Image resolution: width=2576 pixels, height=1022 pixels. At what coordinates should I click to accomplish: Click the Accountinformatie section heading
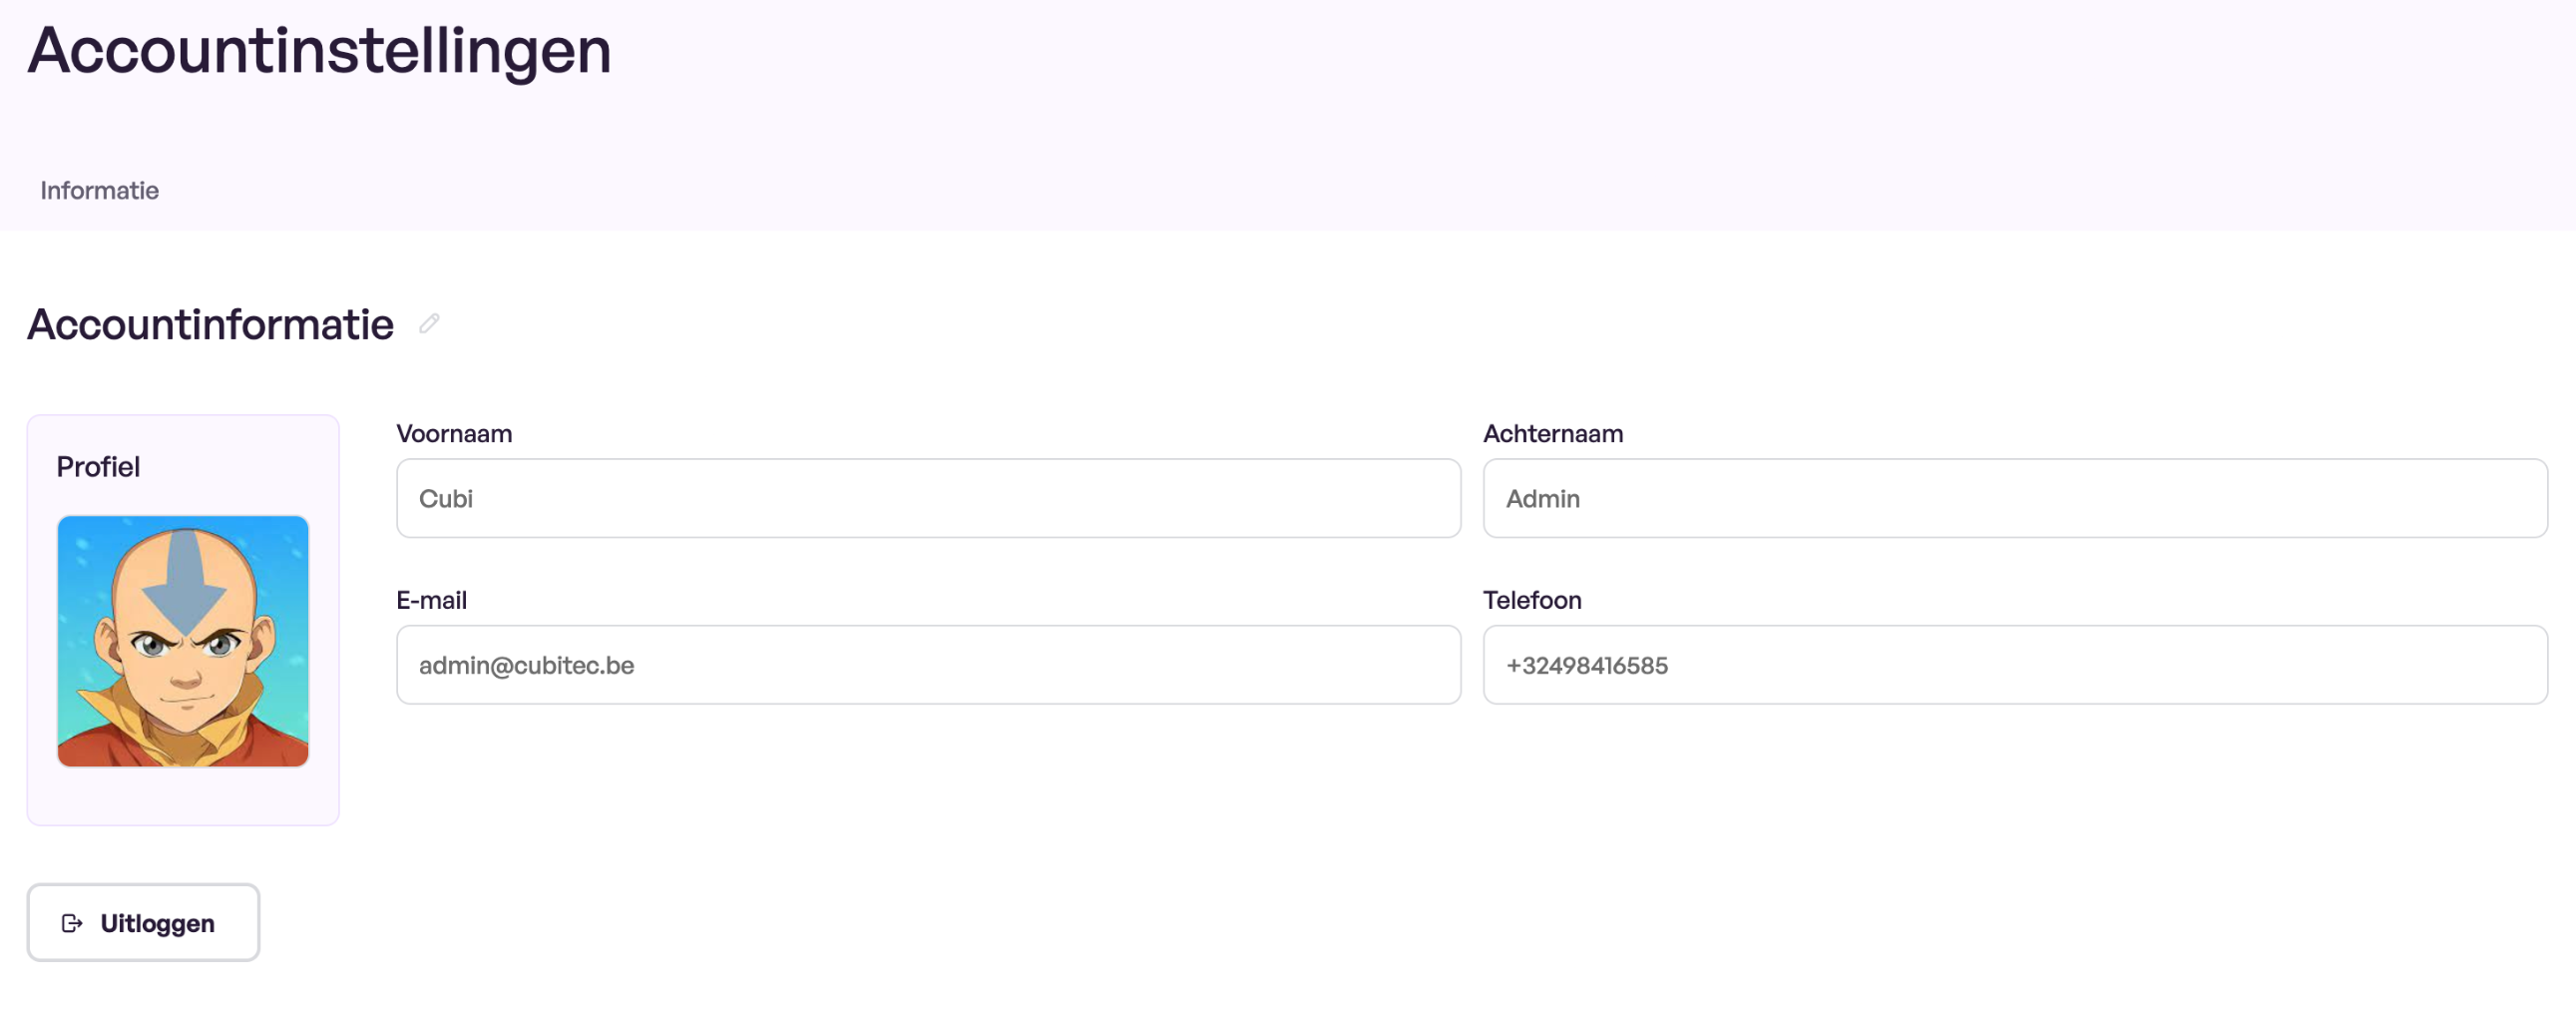[210, 324]
